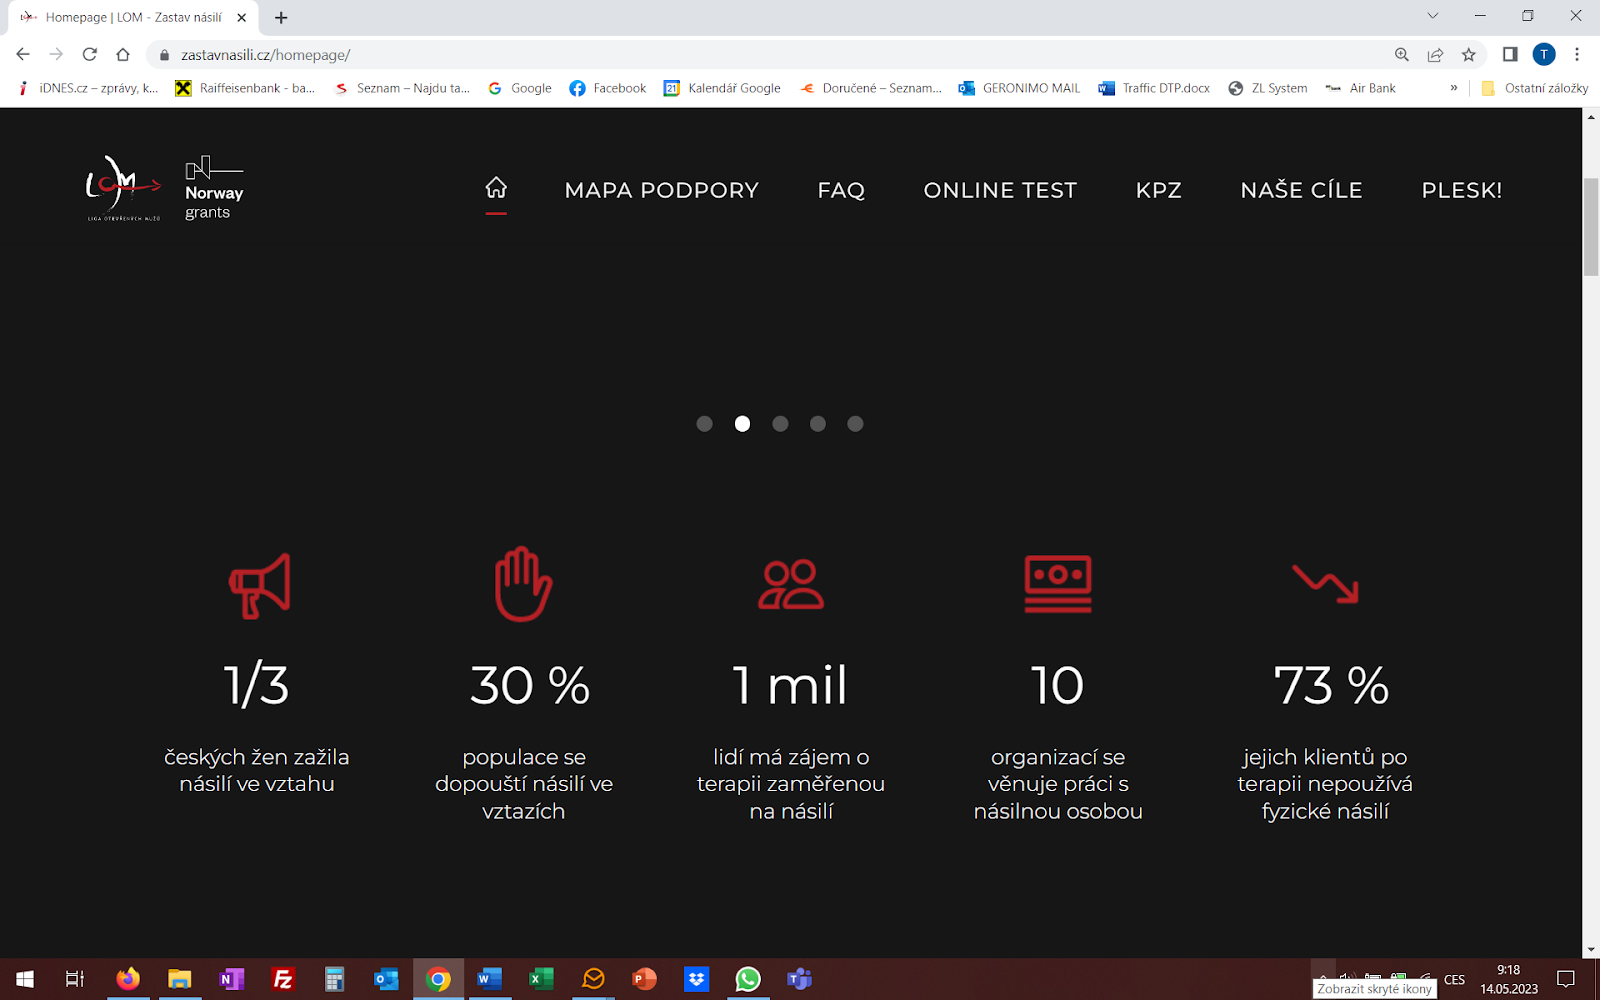Screen dimensions: 1600x1000
Task: Open the Chrome customization menu
Action: (1578, 55)
